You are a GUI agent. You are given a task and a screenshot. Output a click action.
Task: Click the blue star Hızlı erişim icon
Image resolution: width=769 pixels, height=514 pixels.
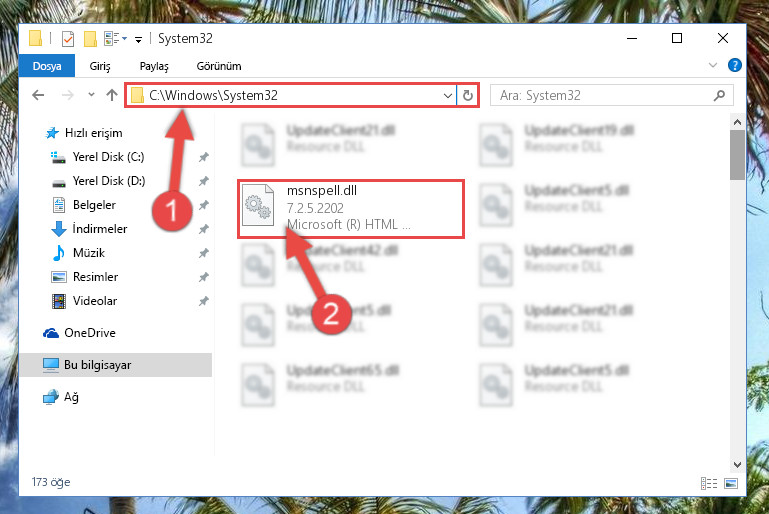pyautogui.click(x=51, y=133)
